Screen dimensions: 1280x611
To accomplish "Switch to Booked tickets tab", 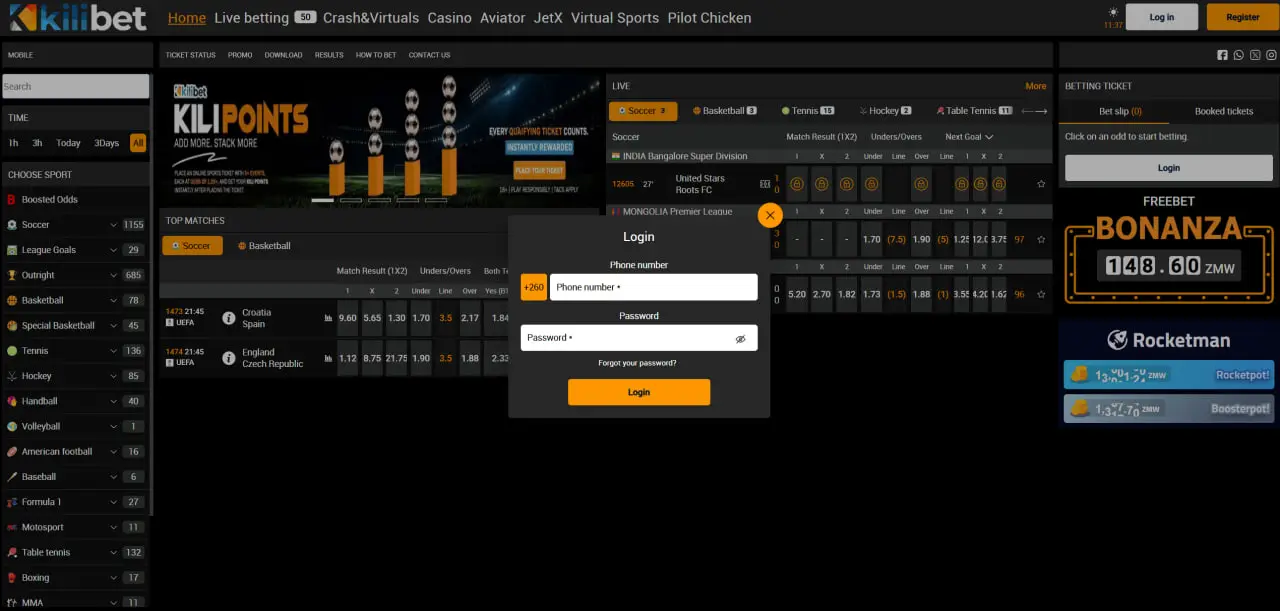I will [x=1223, y=111].
